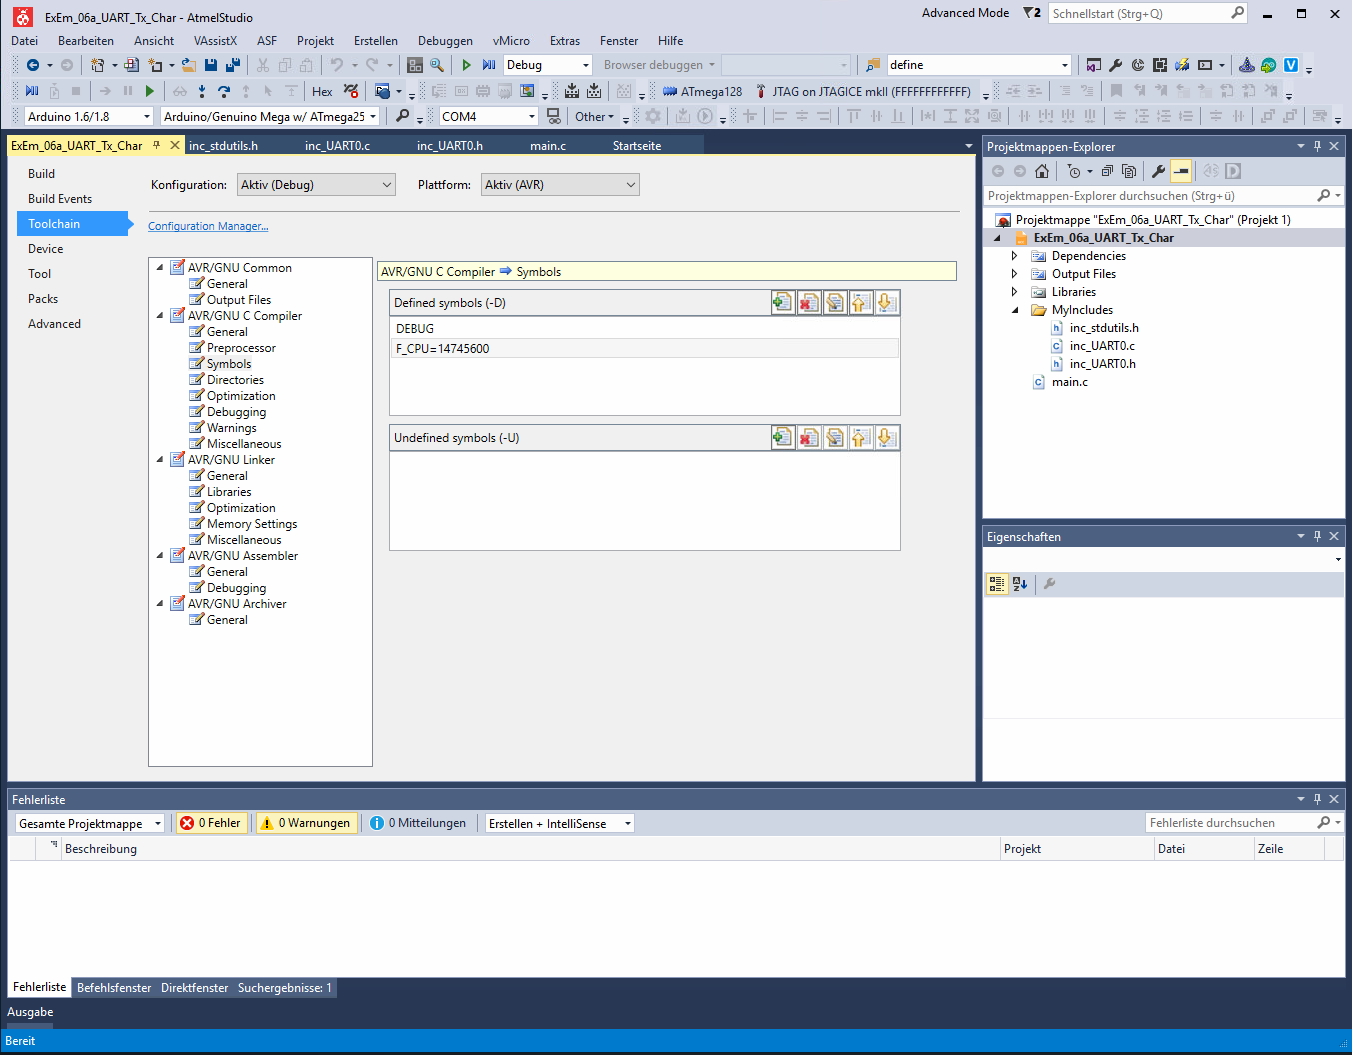The height and width of the screenshot is (1055, 1352).
Task: Collapse the MyIncludes folder node
Action: [x=1014, y=310]
